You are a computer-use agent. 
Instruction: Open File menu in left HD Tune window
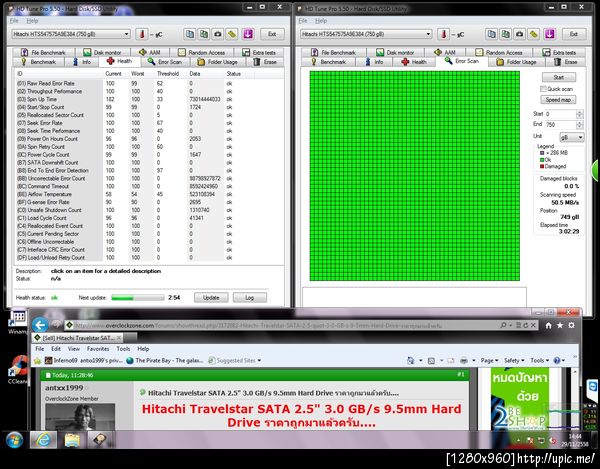[x=14, y=21]
